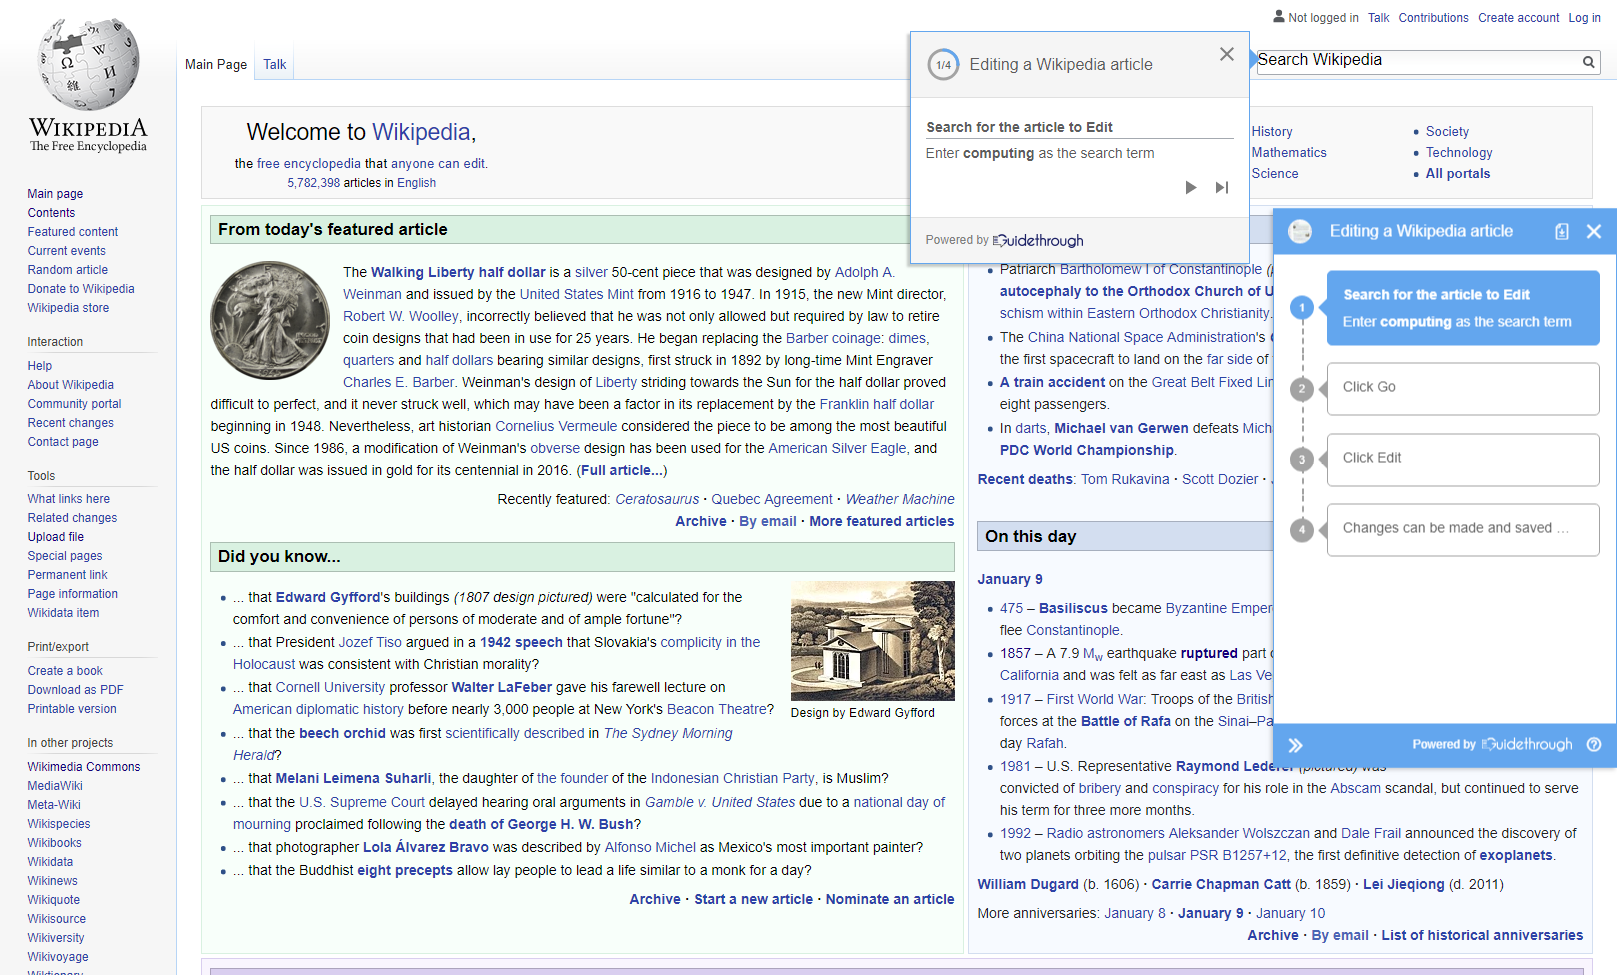Open the January 10 anniversaries link
Screen dimensions: 1617x975
tap(1291, 913)
